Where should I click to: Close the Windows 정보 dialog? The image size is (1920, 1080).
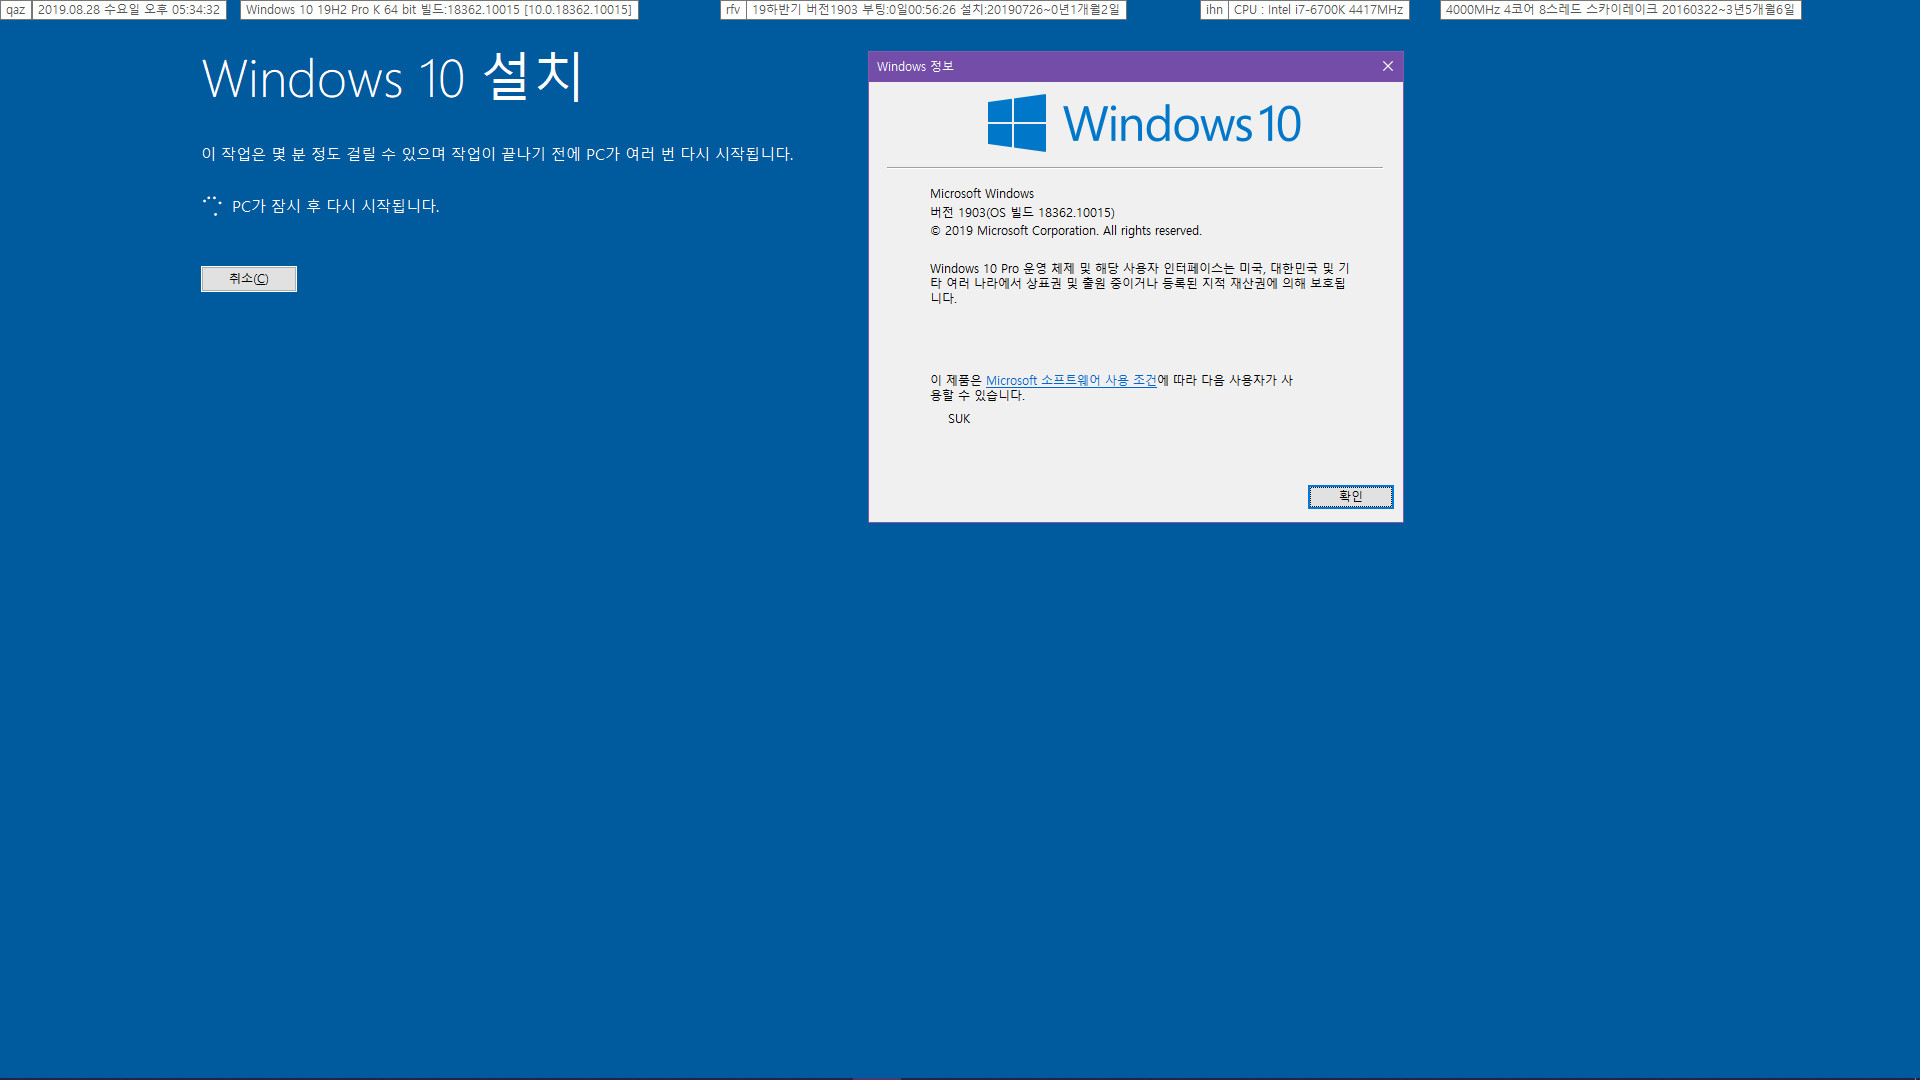click(1387, 67)
